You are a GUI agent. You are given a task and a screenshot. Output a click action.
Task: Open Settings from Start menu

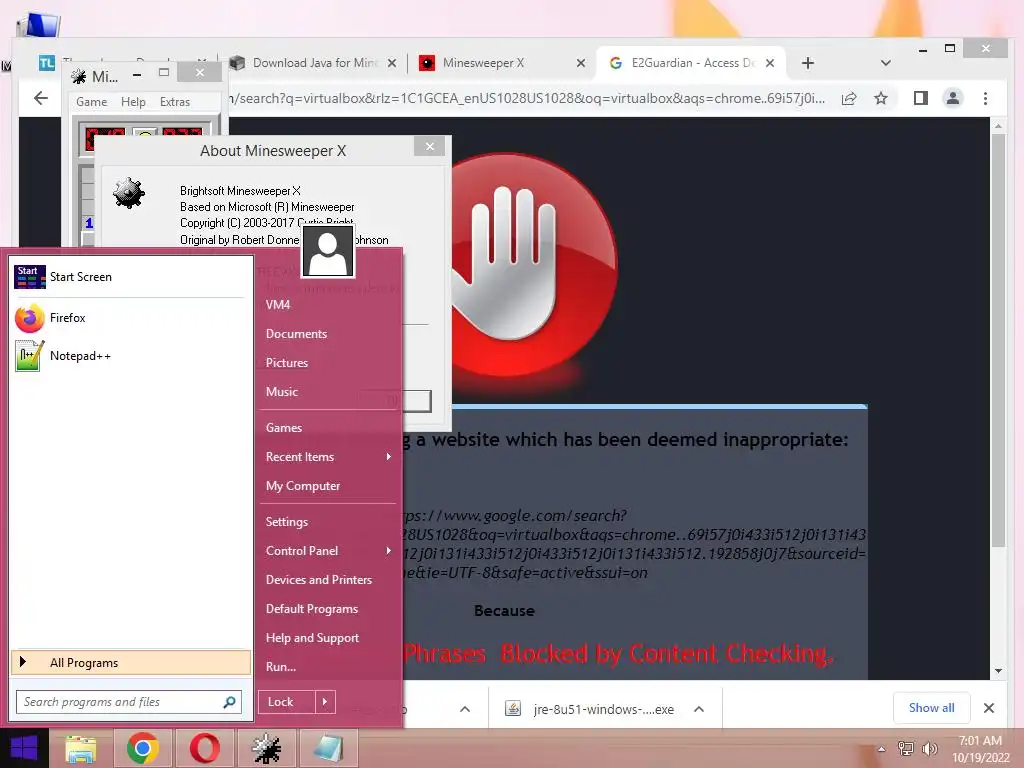[287, 522]
